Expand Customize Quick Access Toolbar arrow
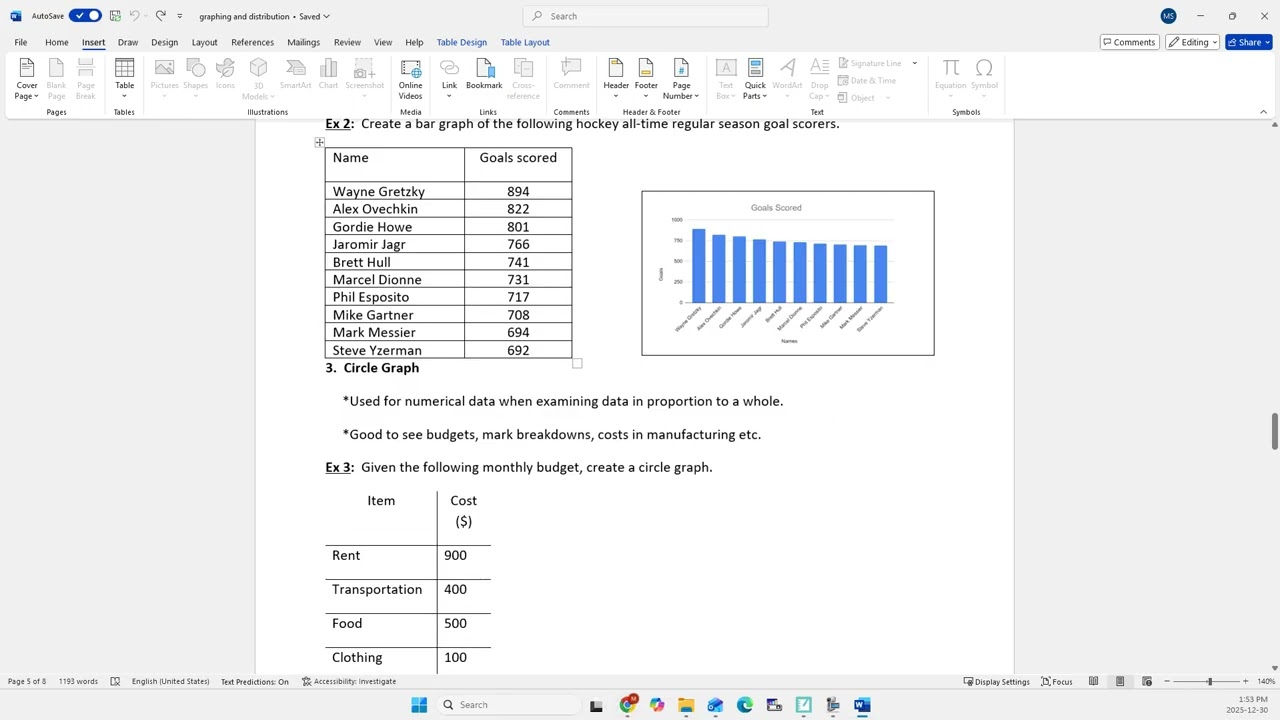This screenshot has width=1280, height=720. coord(180,16)
